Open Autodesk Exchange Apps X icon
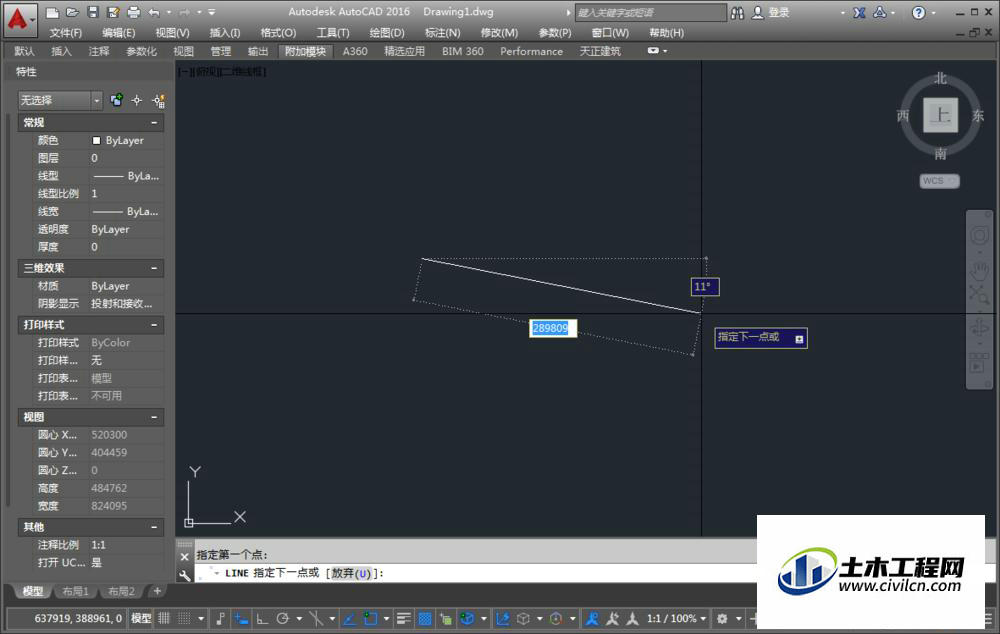Screen dimensions: 1000x634 (x=860, y=13)
